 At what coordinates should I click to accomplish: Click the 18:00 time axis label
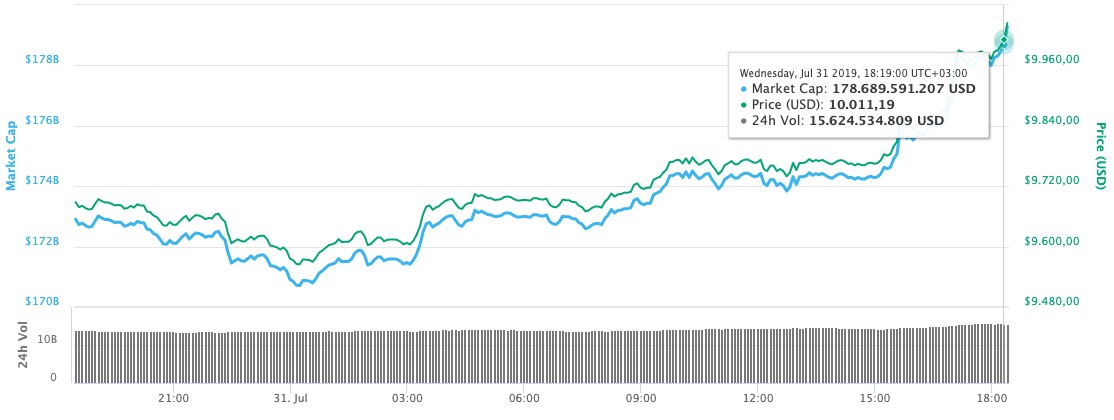tap(992, 398)
